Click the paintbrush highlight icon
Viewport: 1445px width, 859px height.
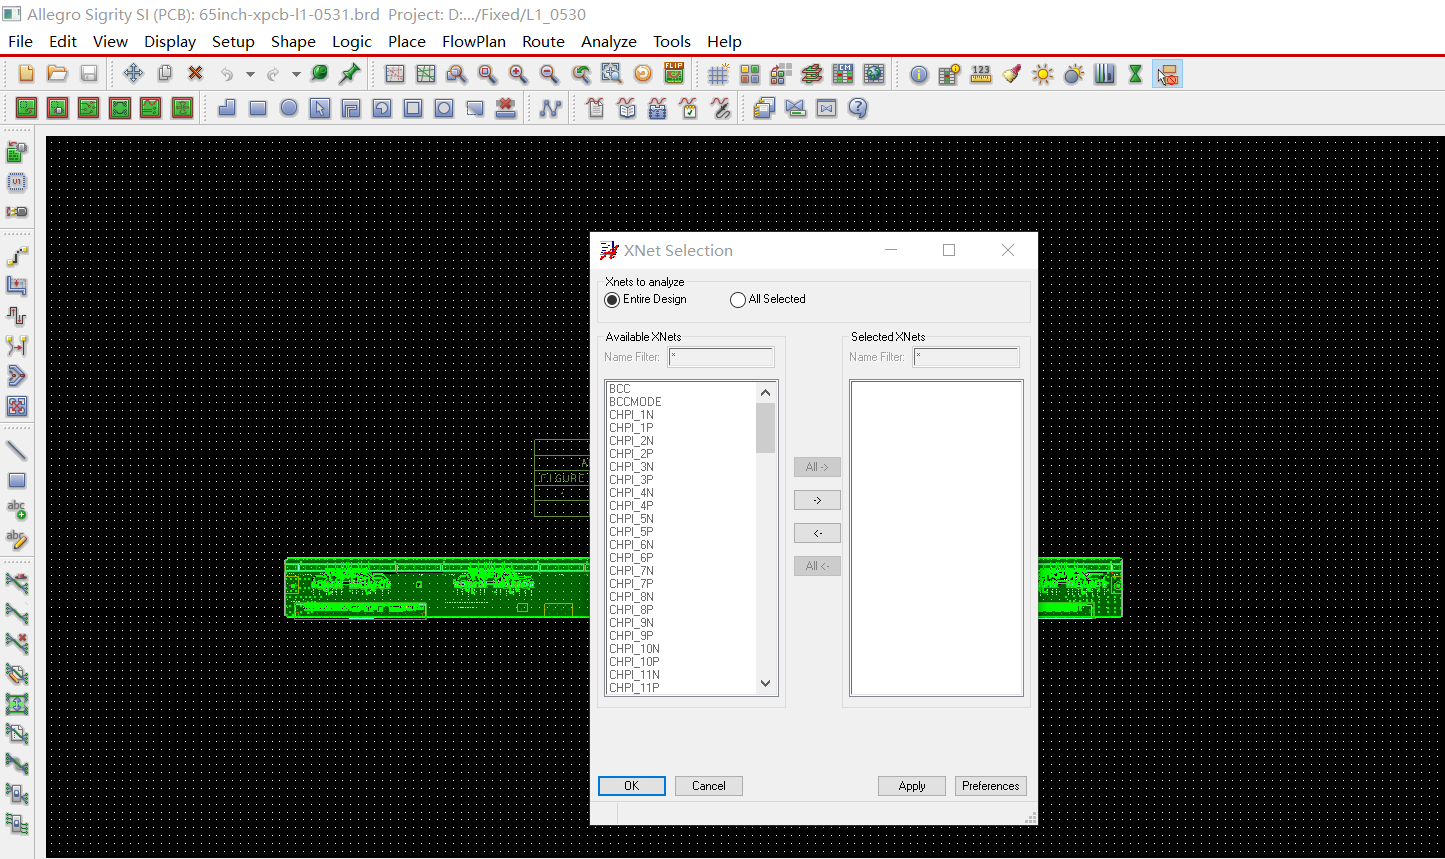[1012, 74]
